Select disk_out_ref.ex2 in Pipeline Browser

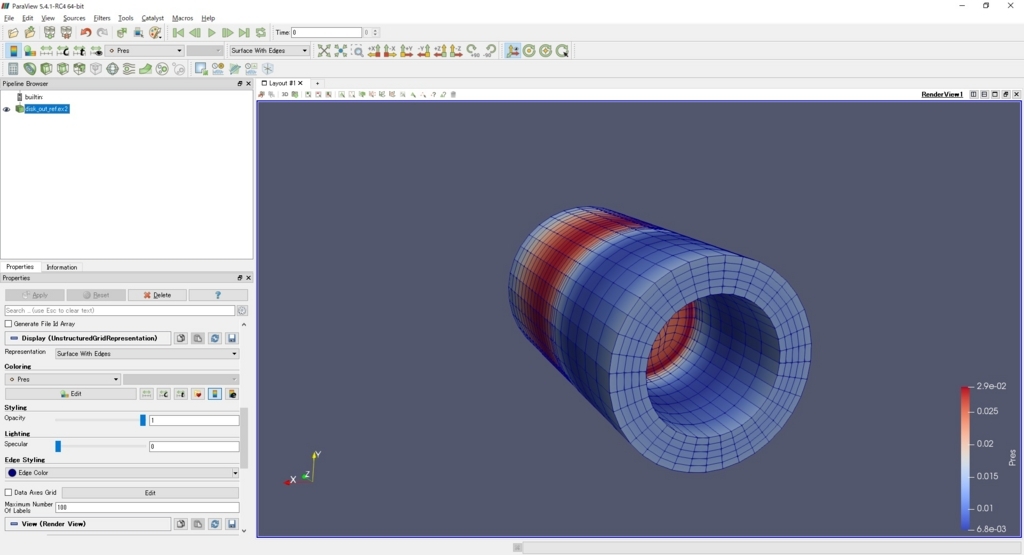tap(46, 109)
